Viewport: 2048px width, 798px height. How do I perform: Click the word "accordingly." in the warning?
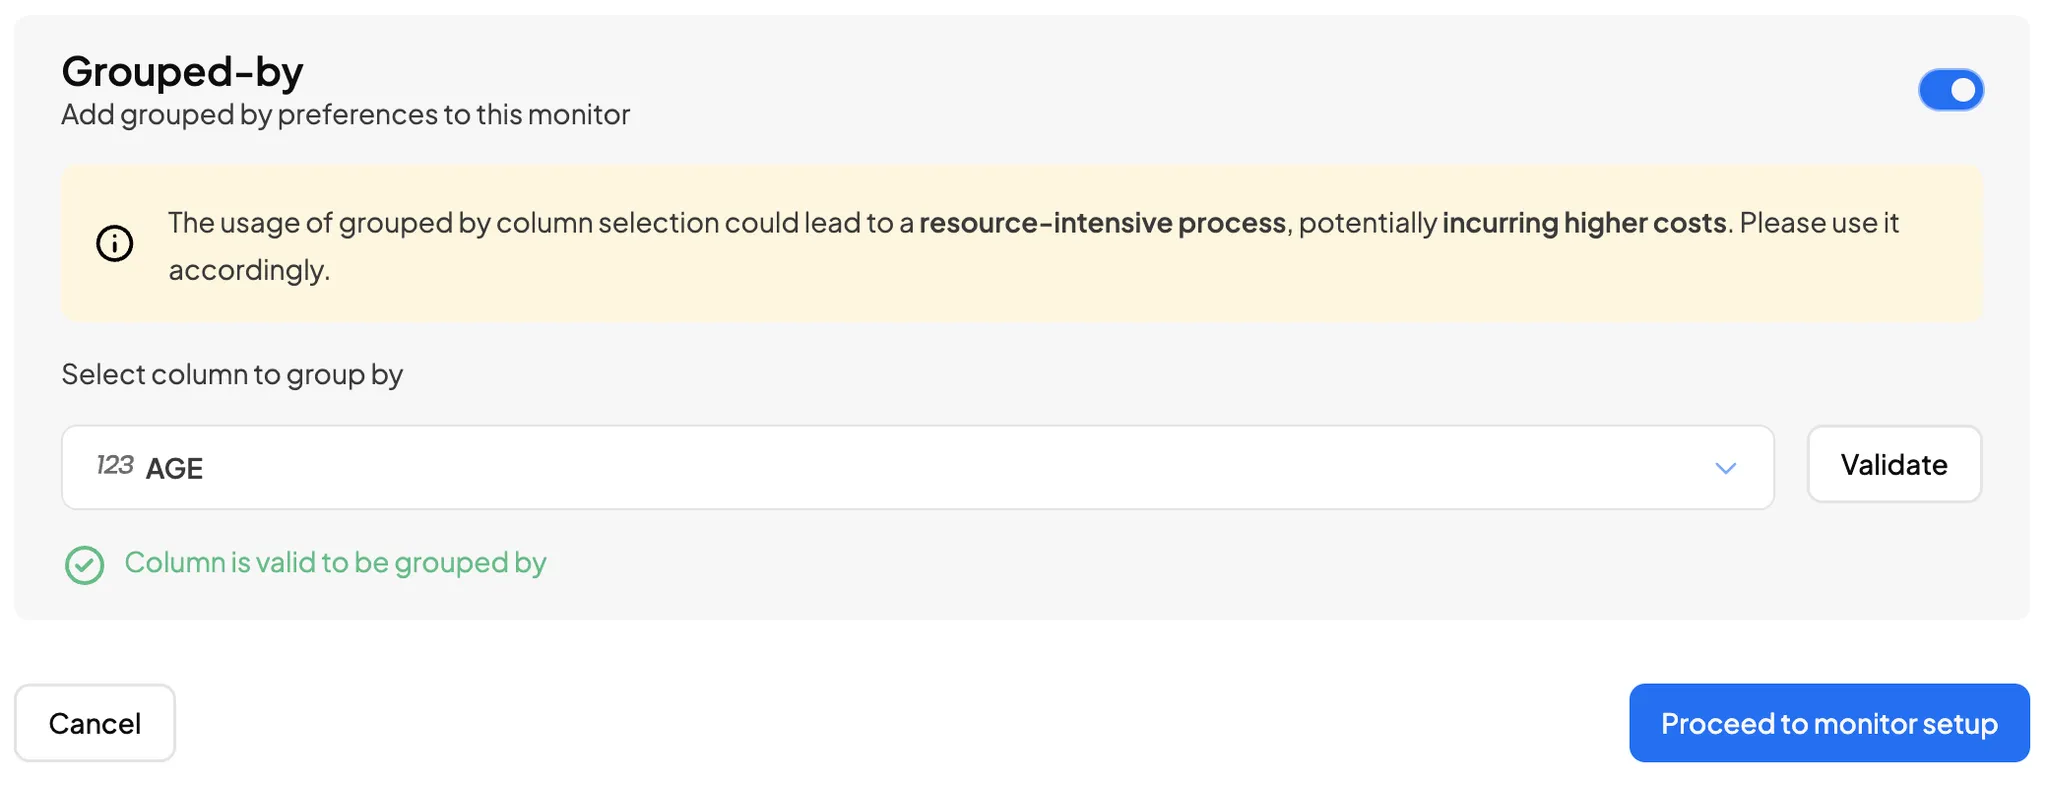coord(248,270)
